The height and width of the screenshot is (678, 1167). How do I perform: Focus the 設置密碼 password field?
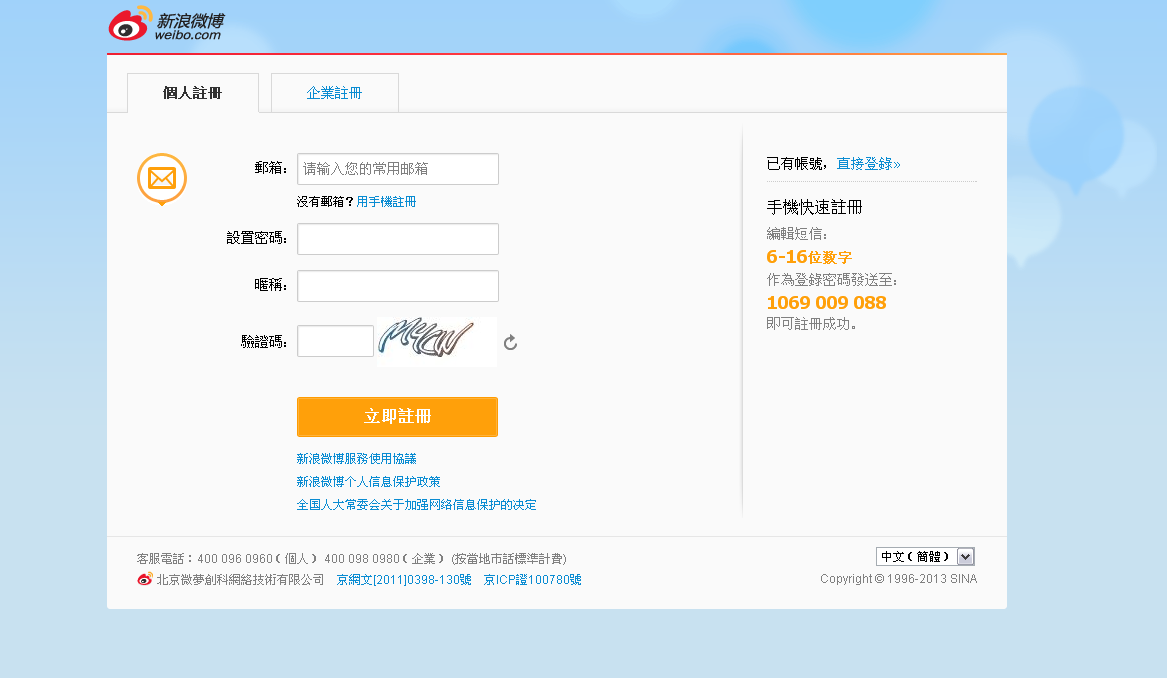pos(398,239)
